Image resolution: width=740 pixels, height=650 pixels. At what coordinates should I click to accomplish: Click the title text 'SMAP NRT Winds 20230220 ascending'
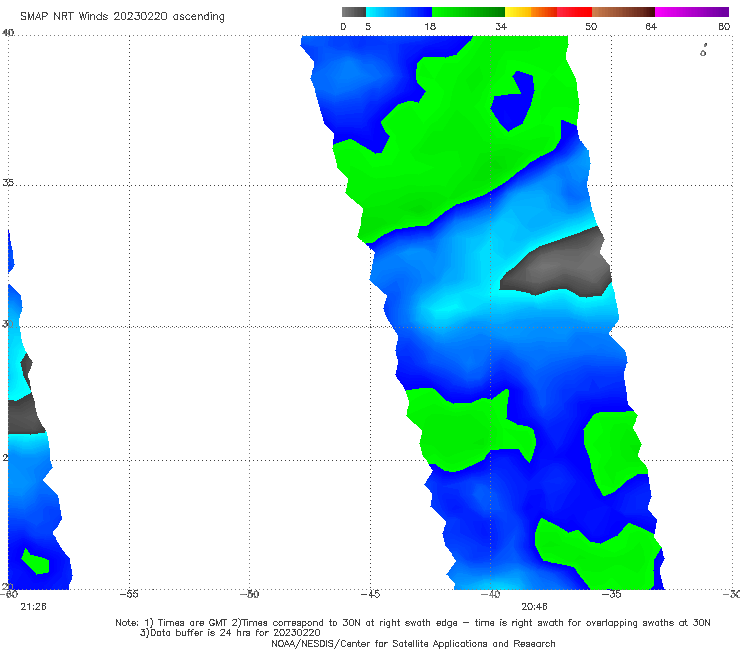click(122, 17)
